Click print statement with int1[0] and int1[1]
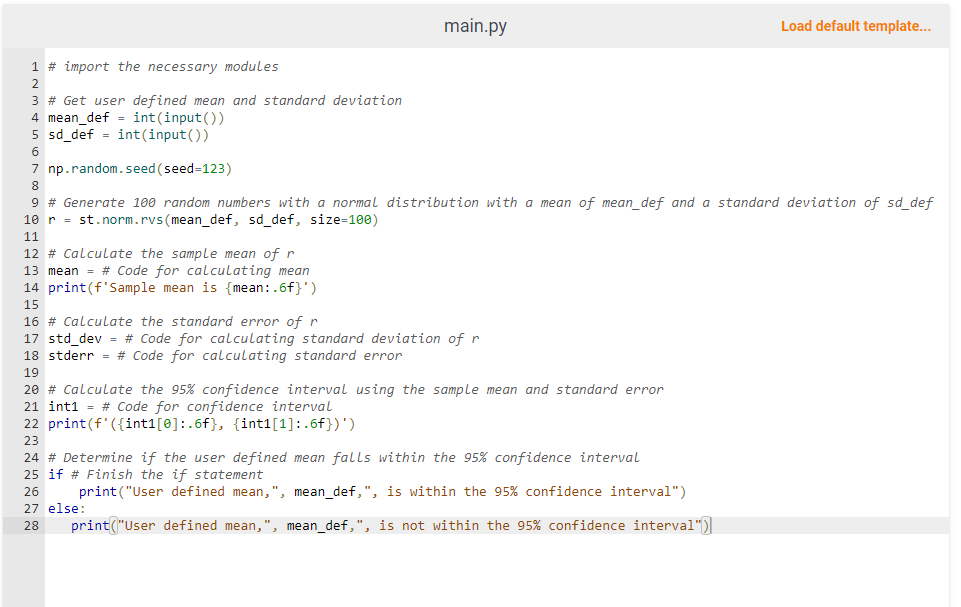 coord(202,424)
